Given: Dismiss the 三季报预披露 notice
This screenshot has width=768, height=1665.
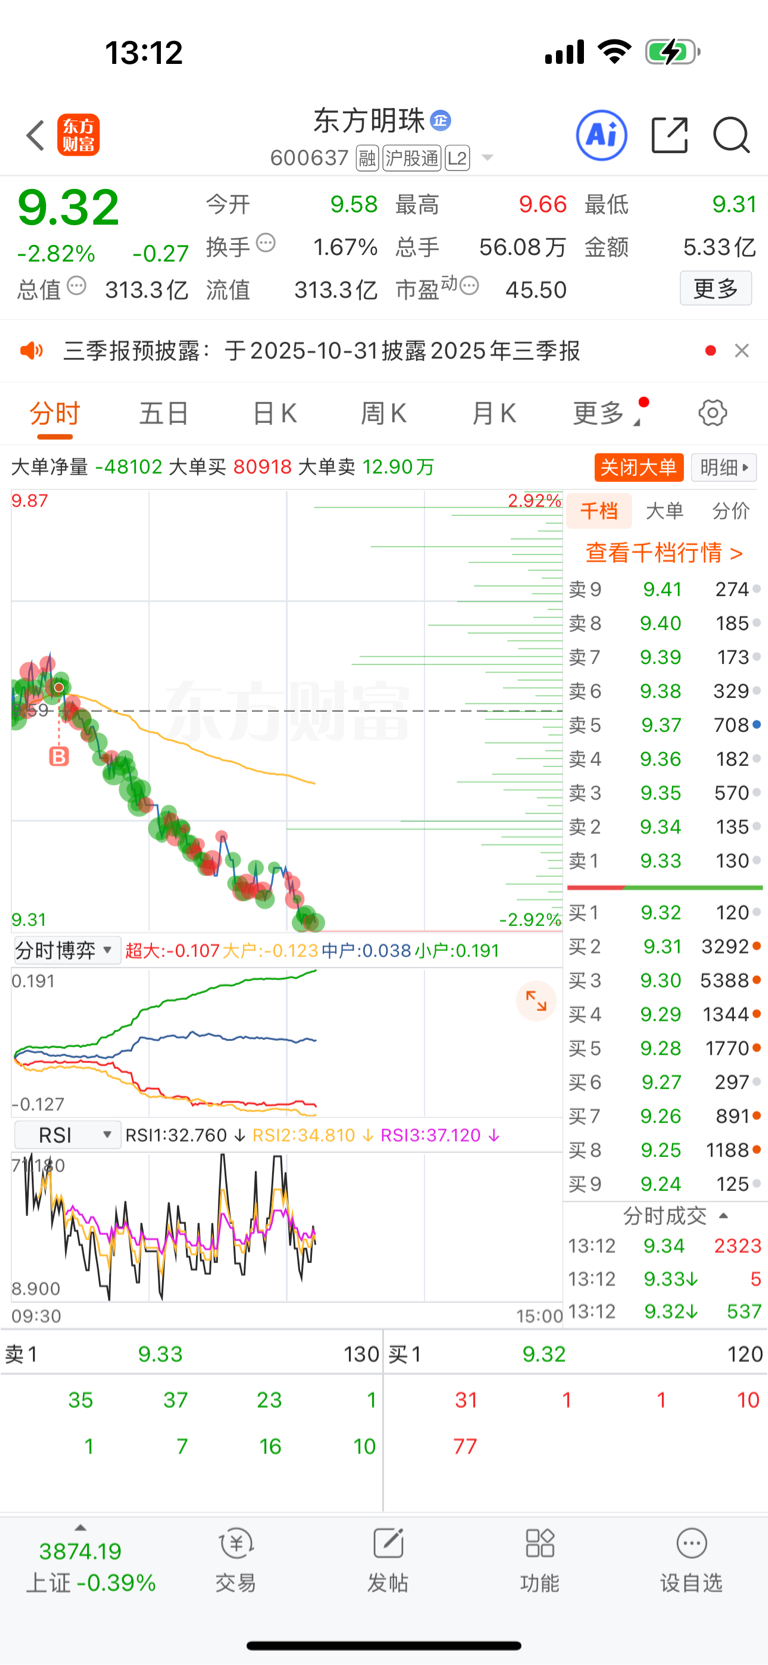Looking at the screenshot, I should tap(742, 350).
